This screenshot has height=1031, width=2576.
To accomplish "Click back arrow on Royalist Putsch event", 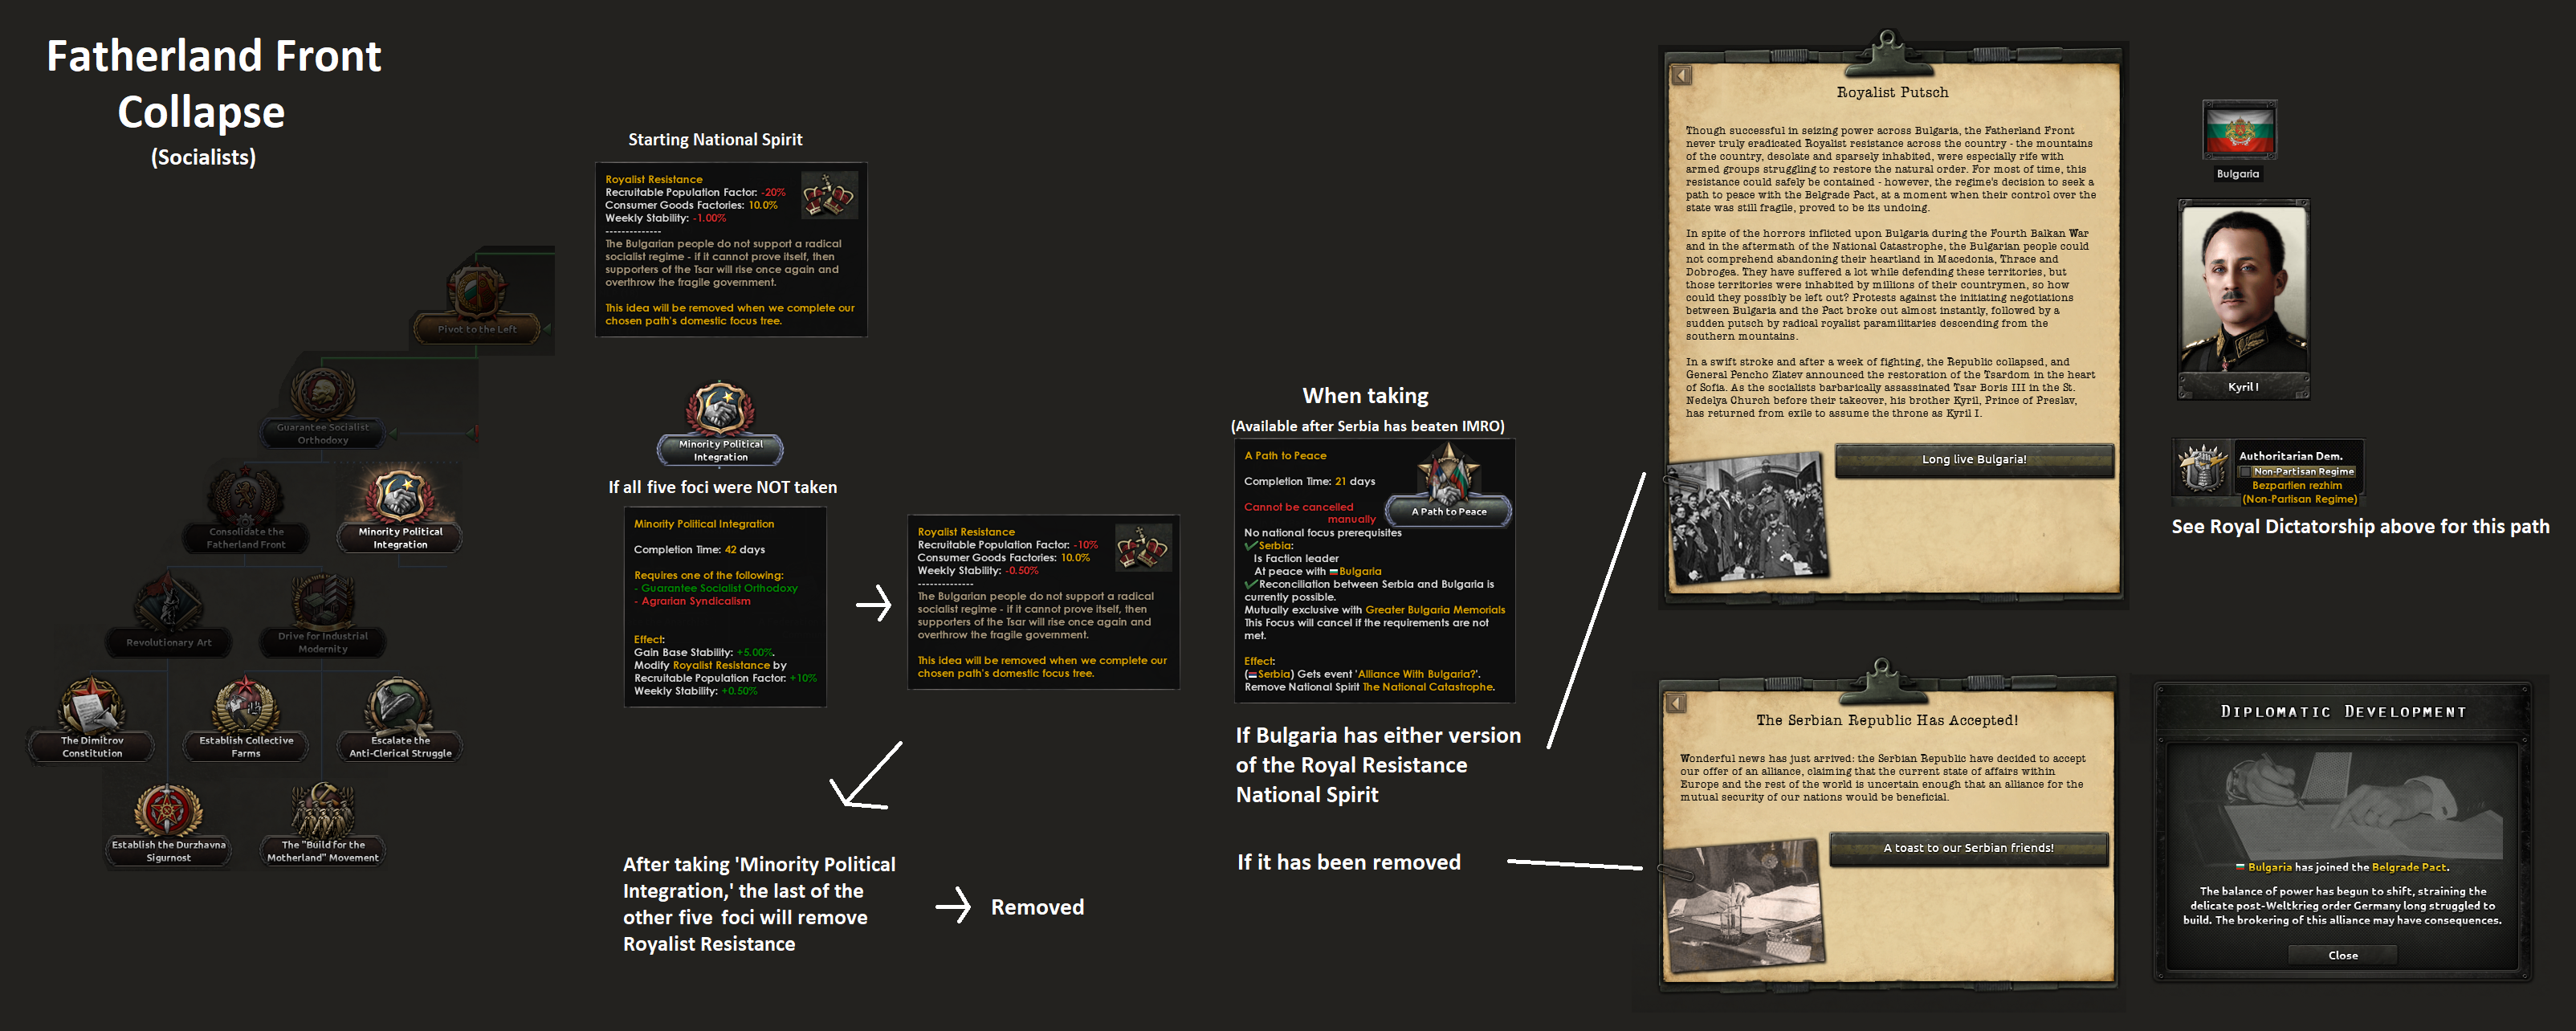I will pos(1681,76).
